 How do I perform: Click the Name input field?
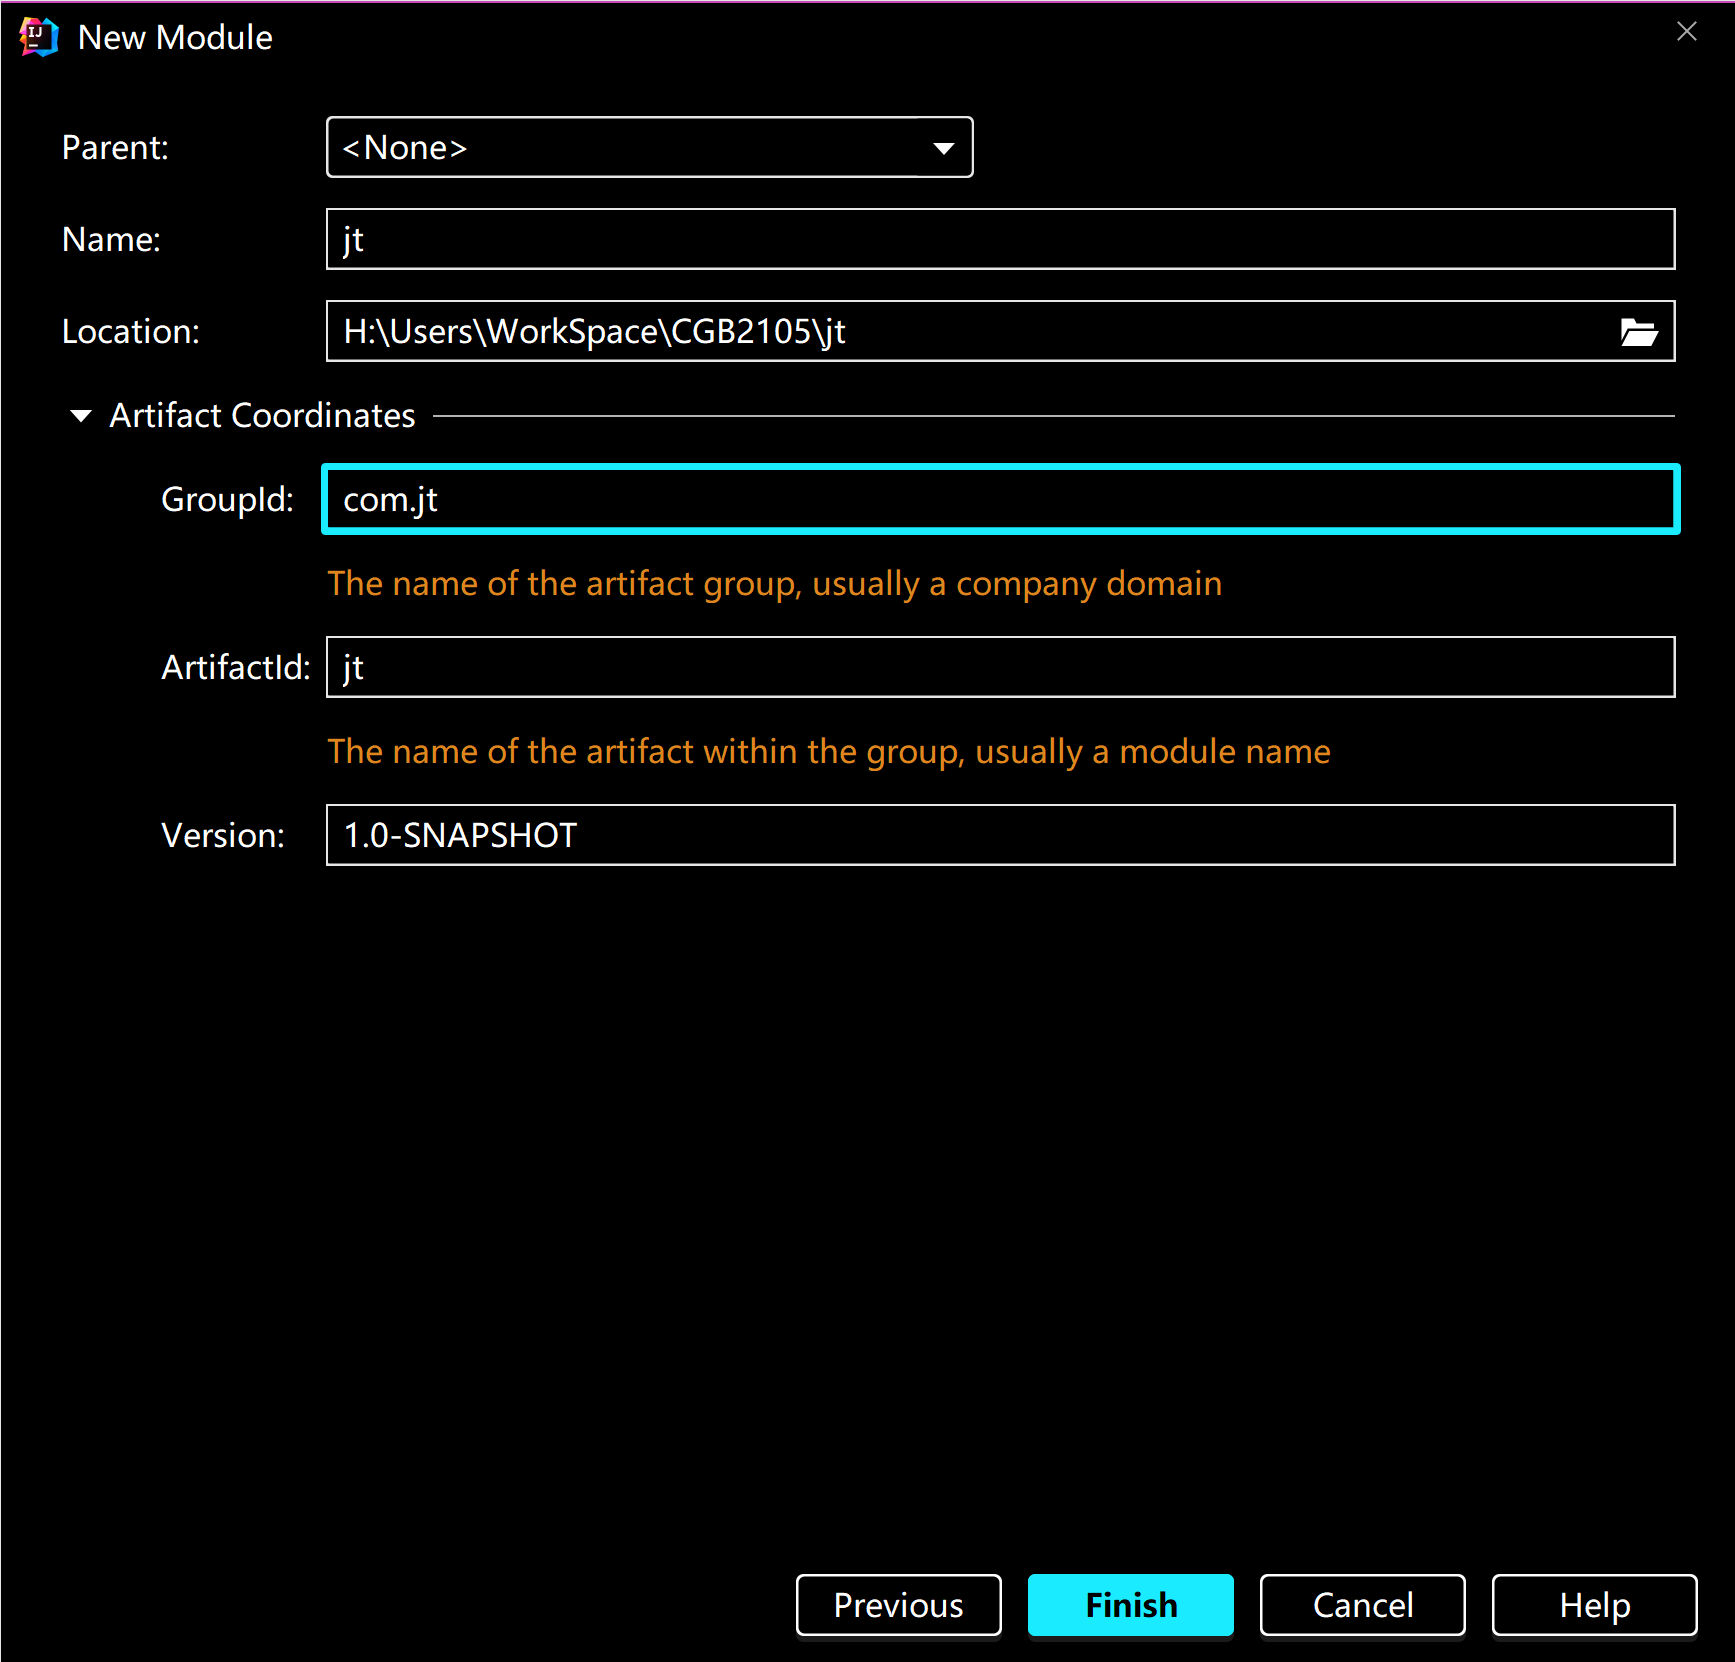pyautogui.click(x=1000, y=239)
